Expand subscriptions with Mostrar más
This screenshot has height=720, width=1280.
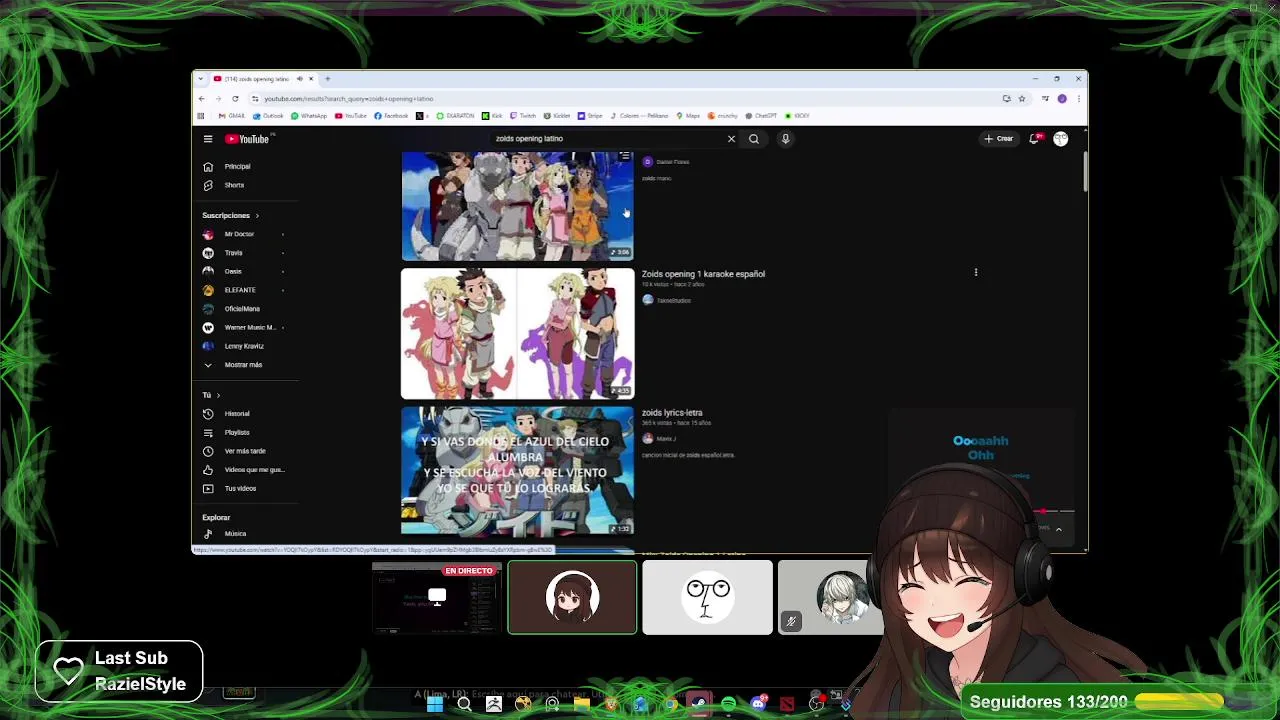[x=245, y=365]
